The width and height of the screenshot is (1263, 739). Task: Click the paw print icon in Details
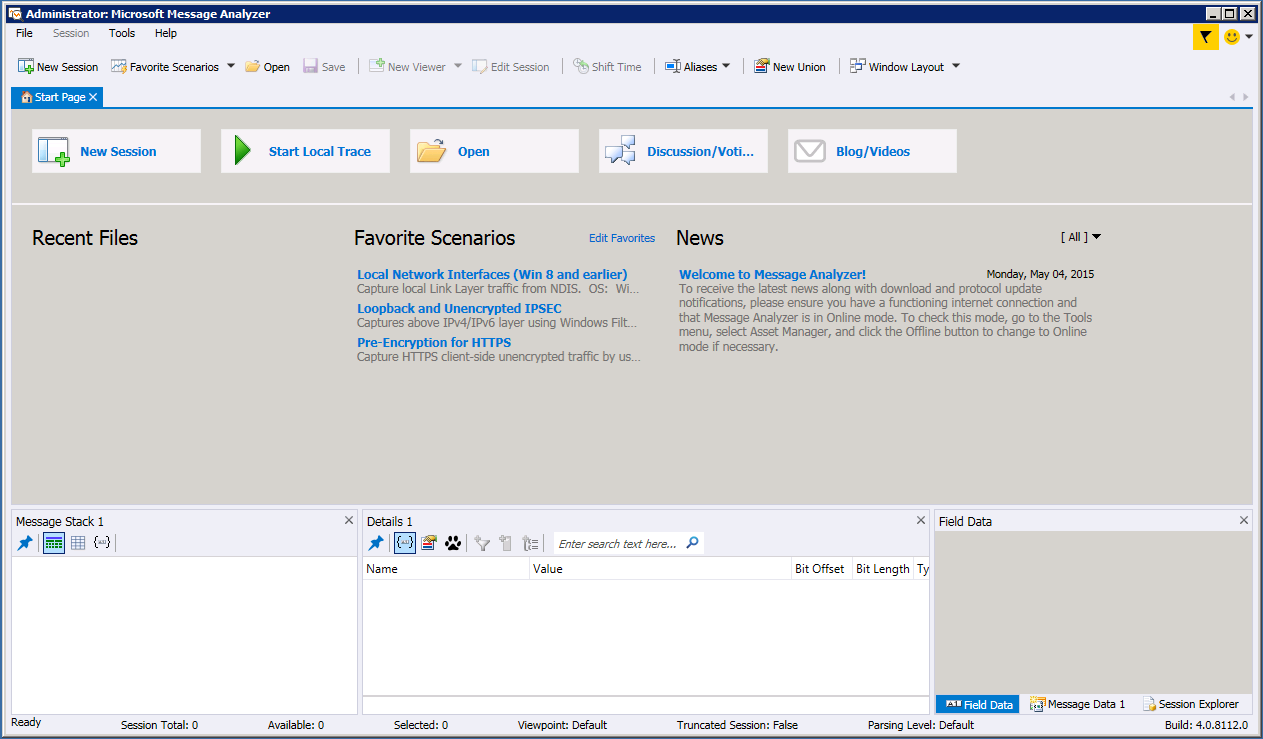tap(453, 543)
